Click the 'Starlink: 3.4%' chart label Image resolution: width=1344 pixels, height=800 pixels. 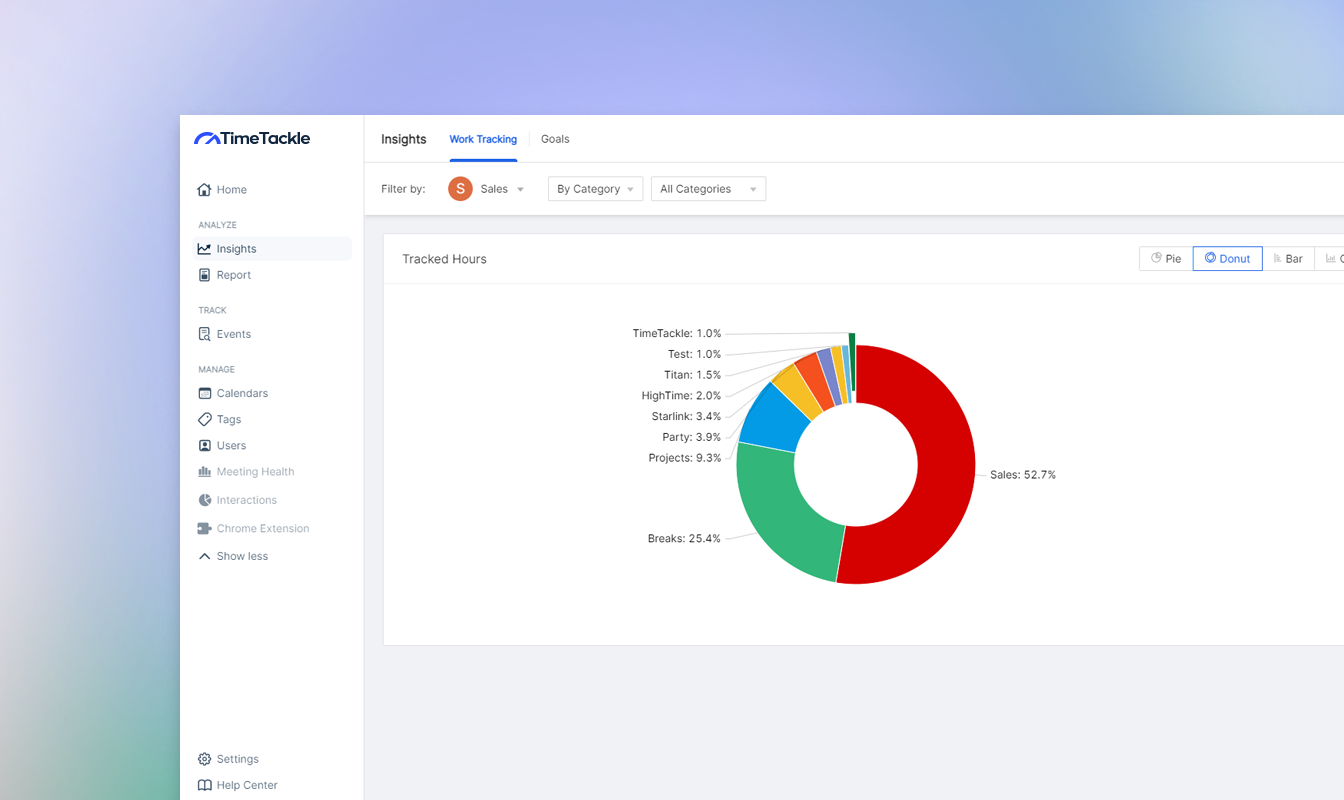(686, 416)
